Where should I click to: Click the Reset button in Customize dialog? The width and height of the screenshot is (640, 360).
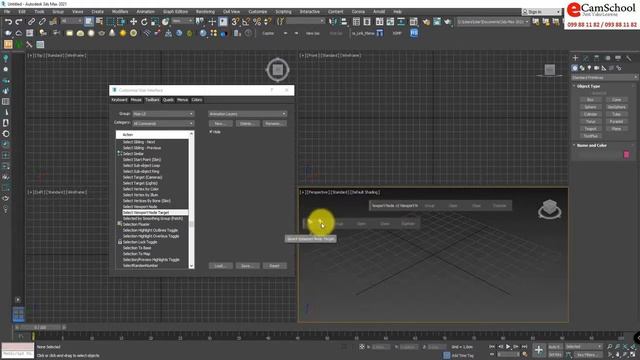click(x=274, y=266)
